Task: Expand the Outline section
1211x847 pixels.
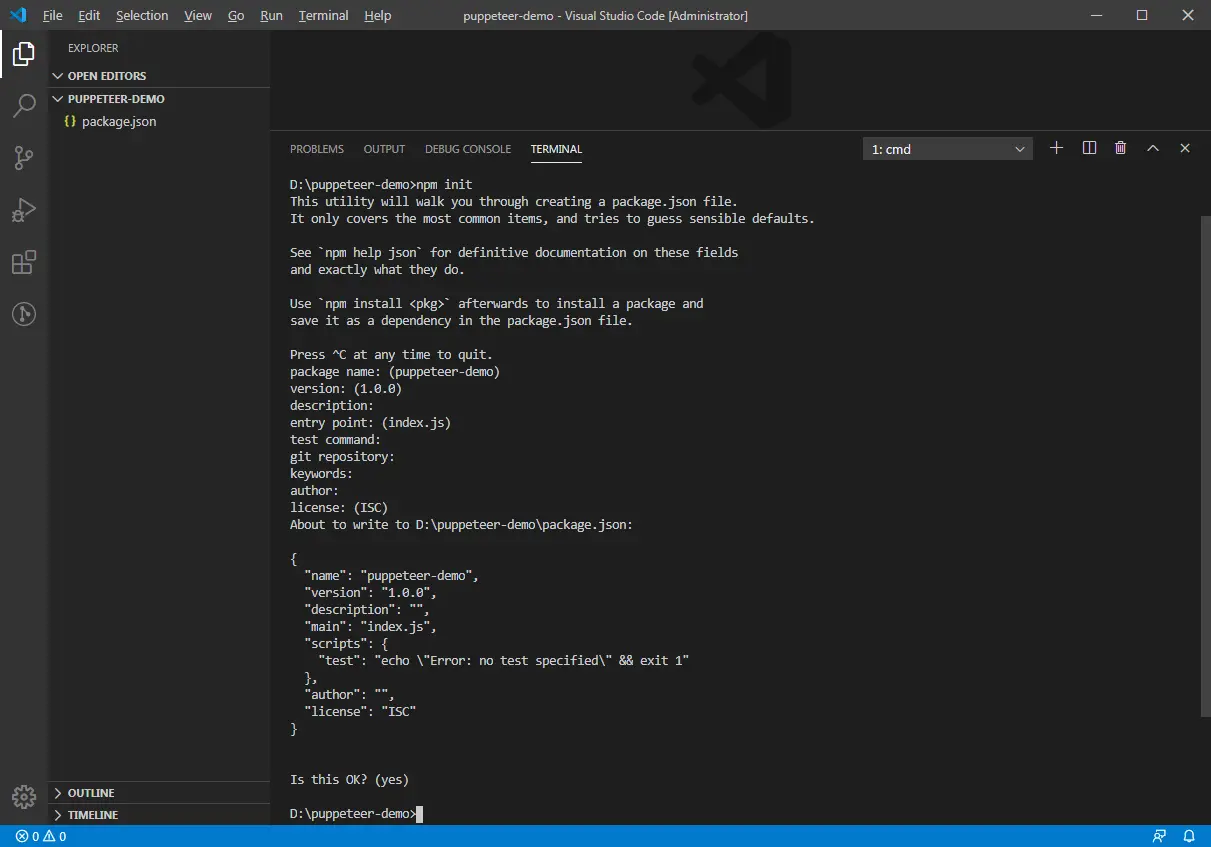Action: (159, 793)
